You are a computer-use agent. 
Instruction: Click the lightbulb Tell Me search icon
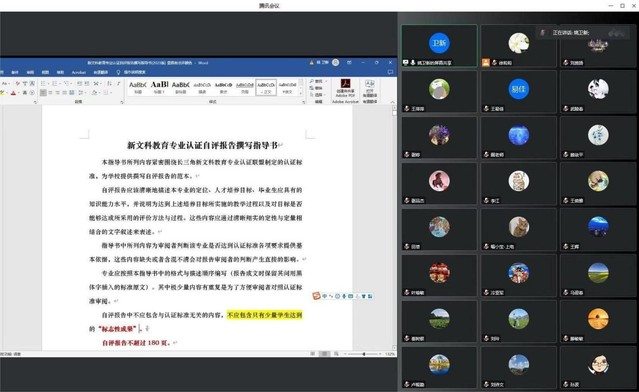click(119, 72)
